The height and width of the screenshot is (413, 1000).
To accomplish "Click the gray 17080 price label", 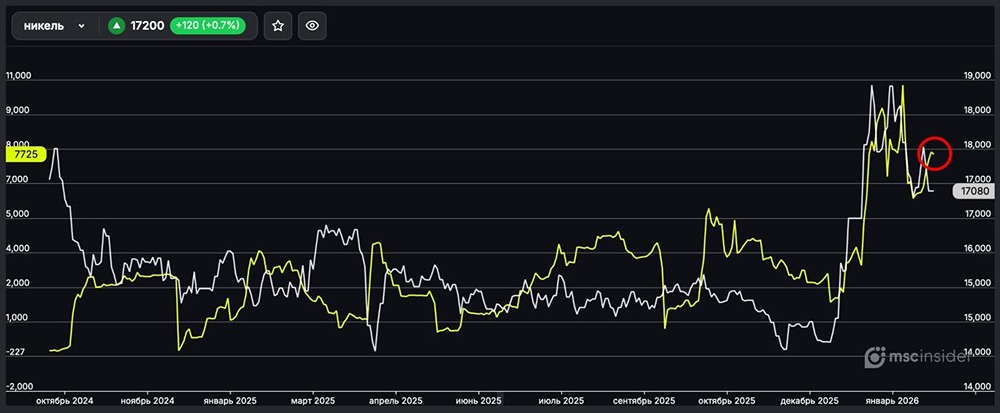I will (x=973, y=190).
